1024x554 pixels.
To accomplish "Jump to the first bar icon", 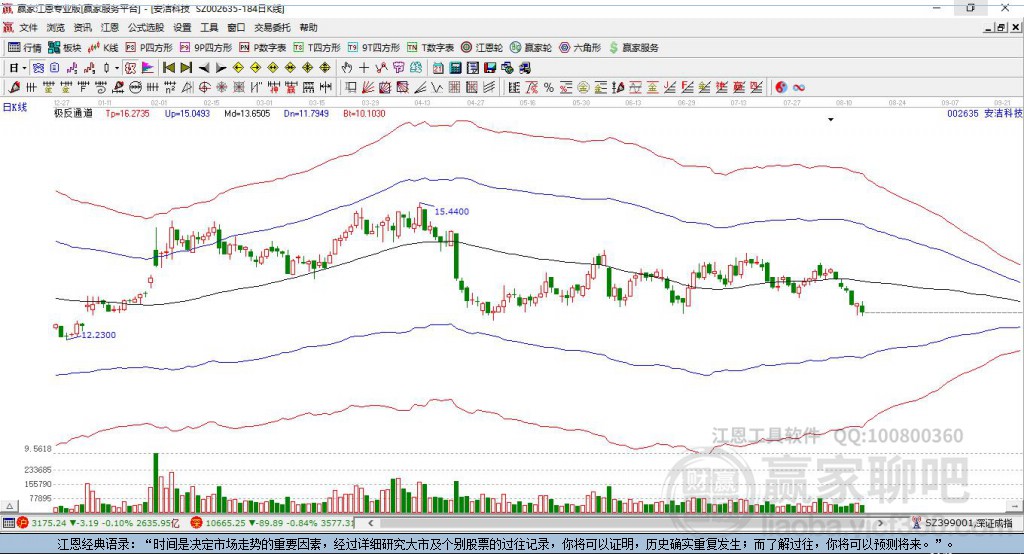I will [168, 68].
